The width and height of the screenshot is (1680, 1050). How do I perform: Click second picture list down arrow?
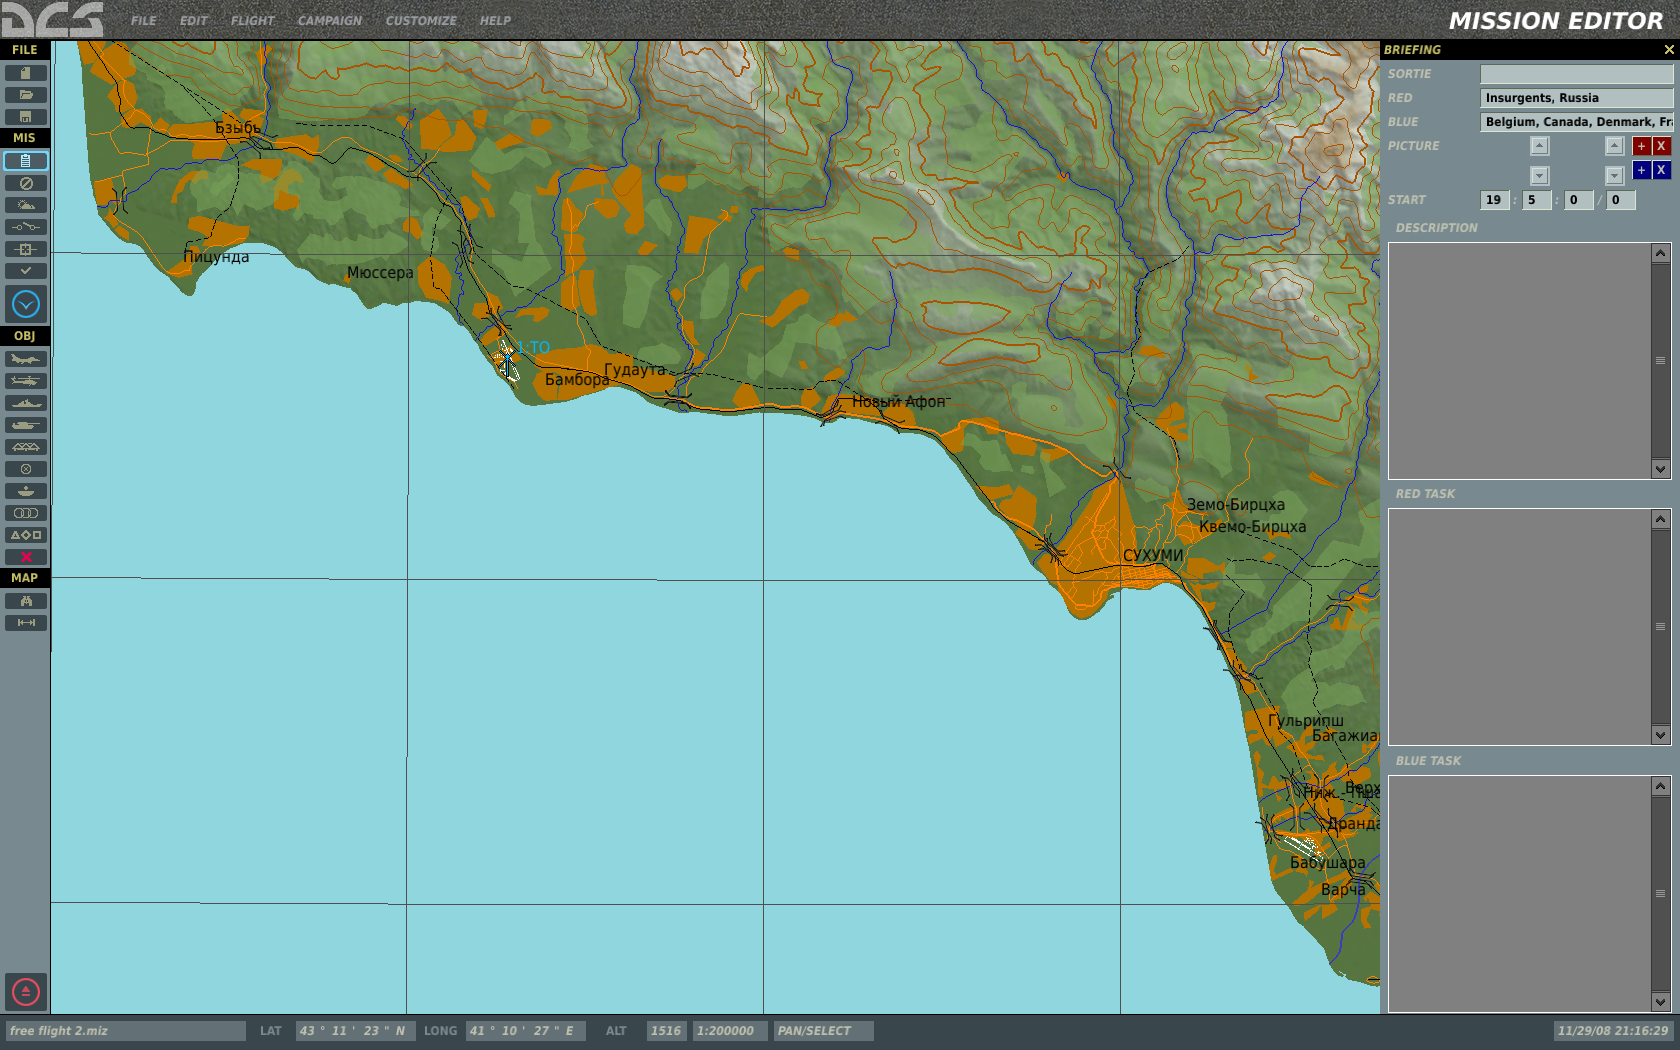(1615, 176)
